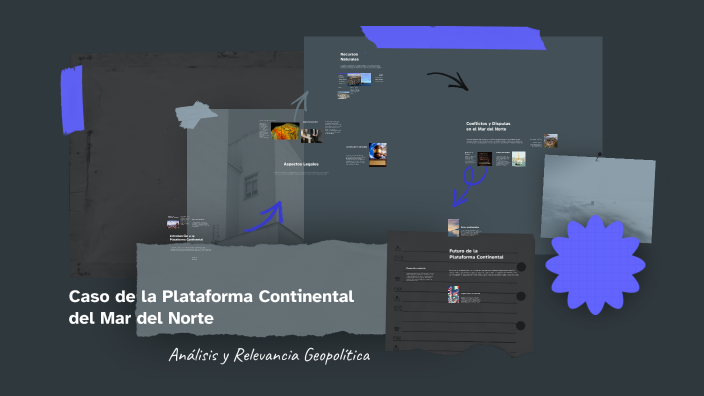Open the orange heat-map thumbnail
The height and width of the screenshot is (396, 704).
click(285, 132)
